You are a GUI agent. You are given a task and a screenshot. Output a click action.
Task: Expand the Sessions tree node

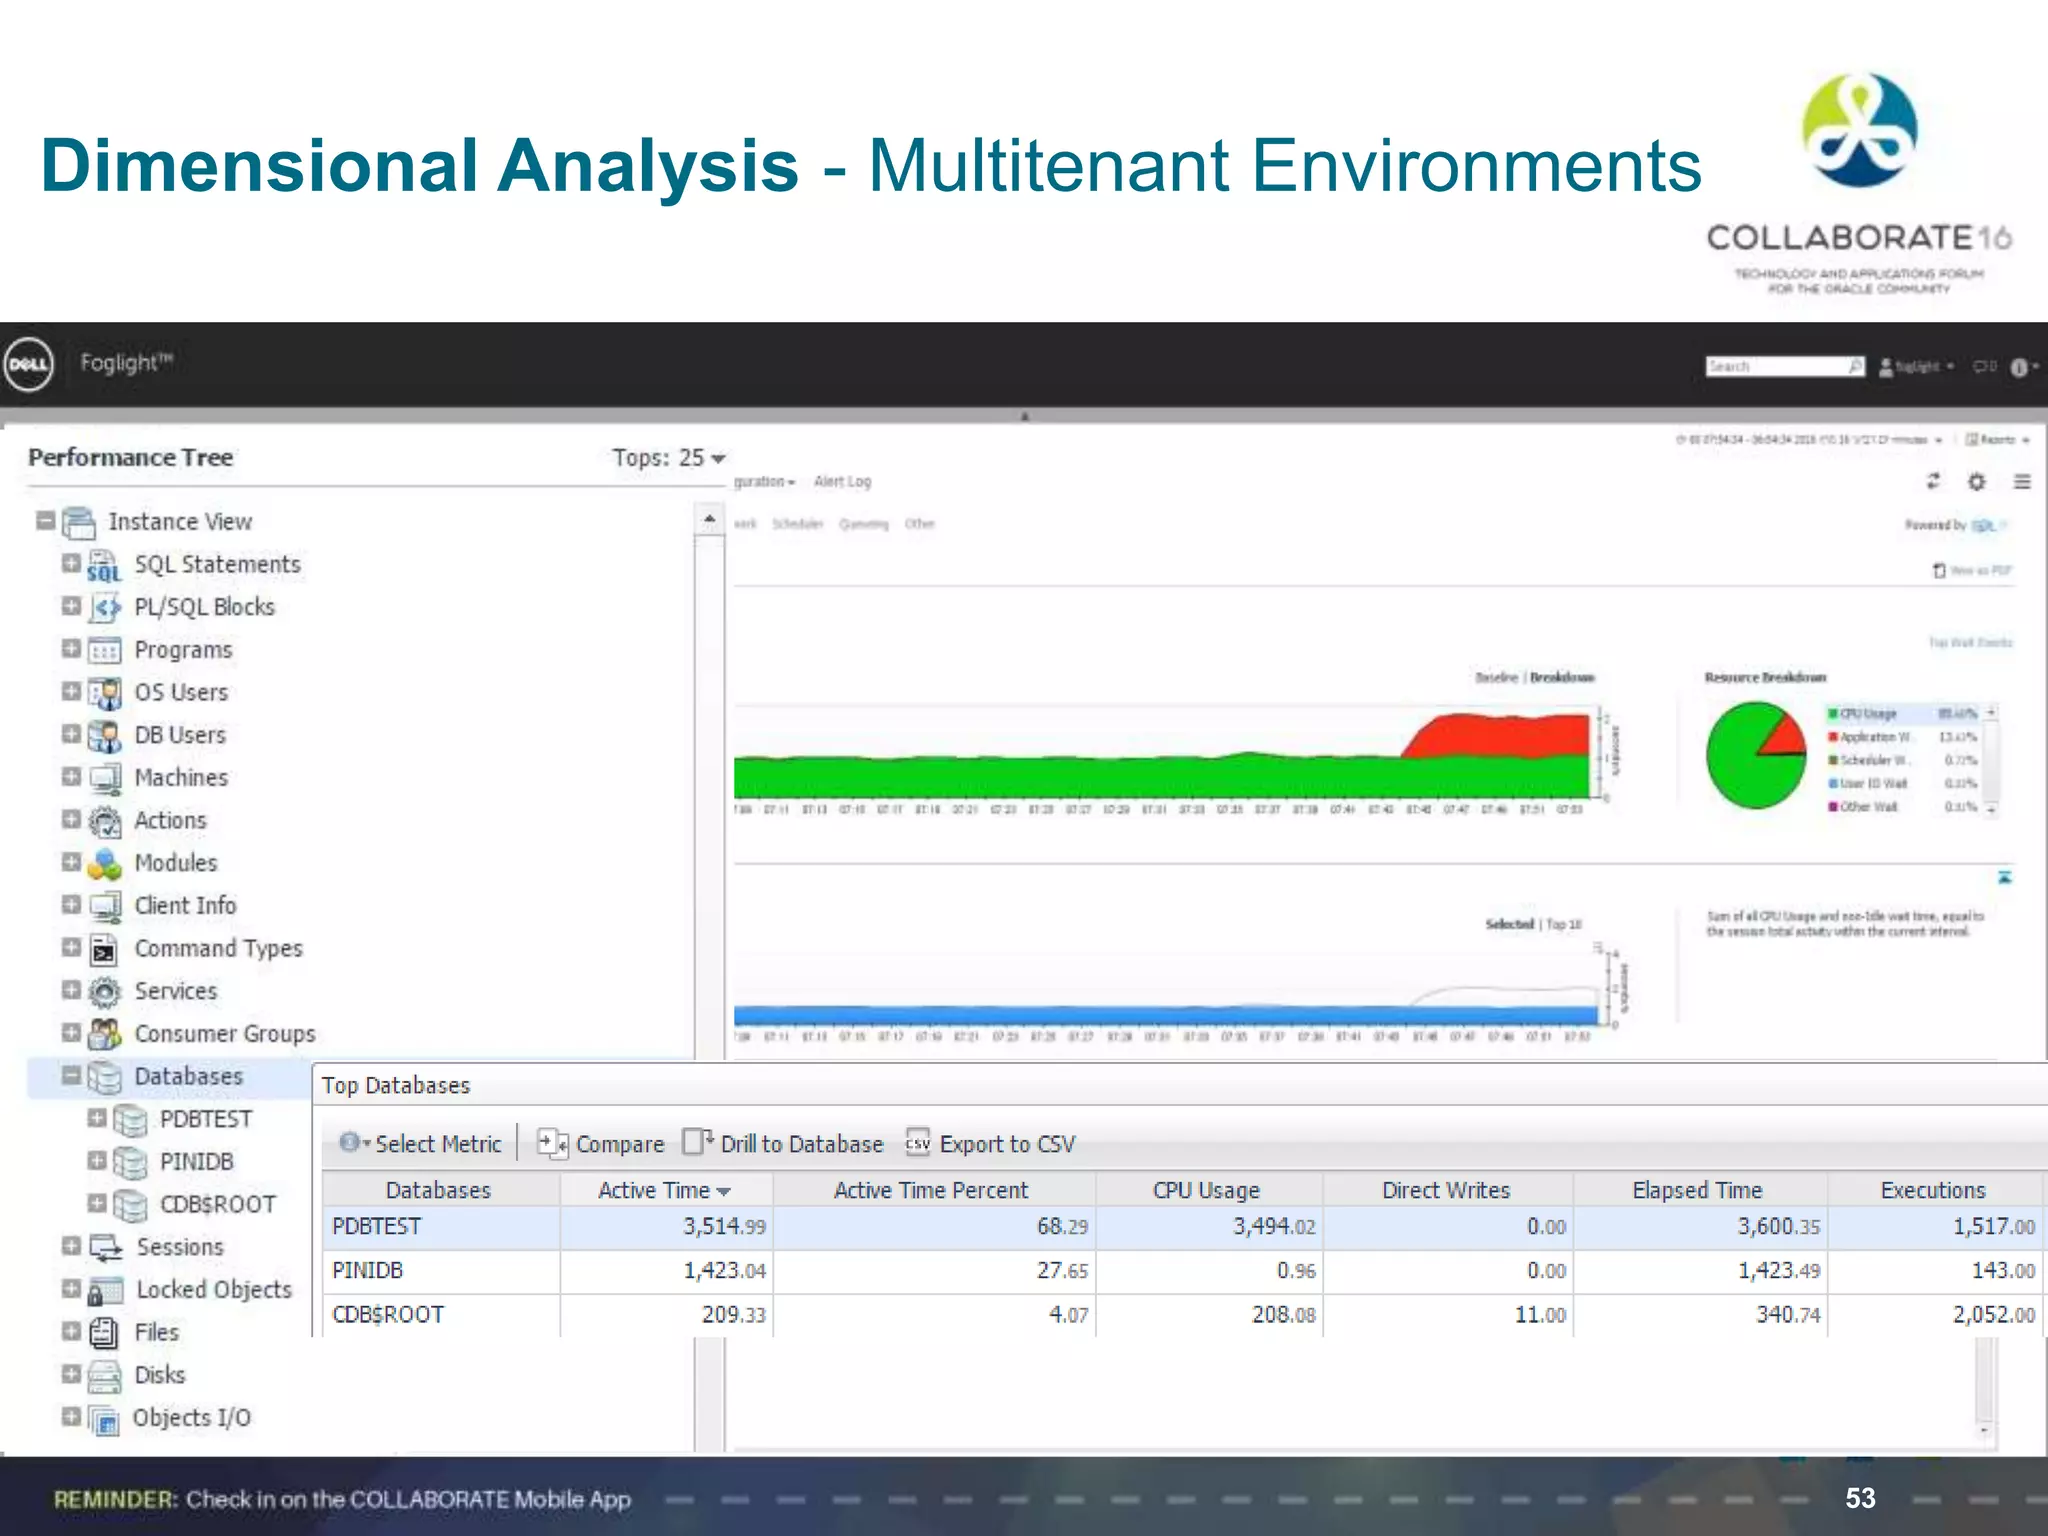71,1245
